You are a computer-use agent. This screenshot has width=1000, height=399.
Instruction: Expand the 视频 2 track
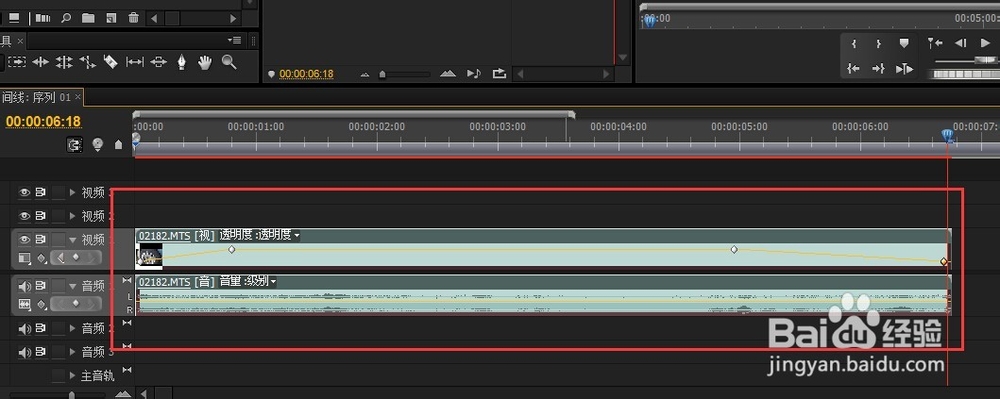pyautogui.click(x=73, y=216)
